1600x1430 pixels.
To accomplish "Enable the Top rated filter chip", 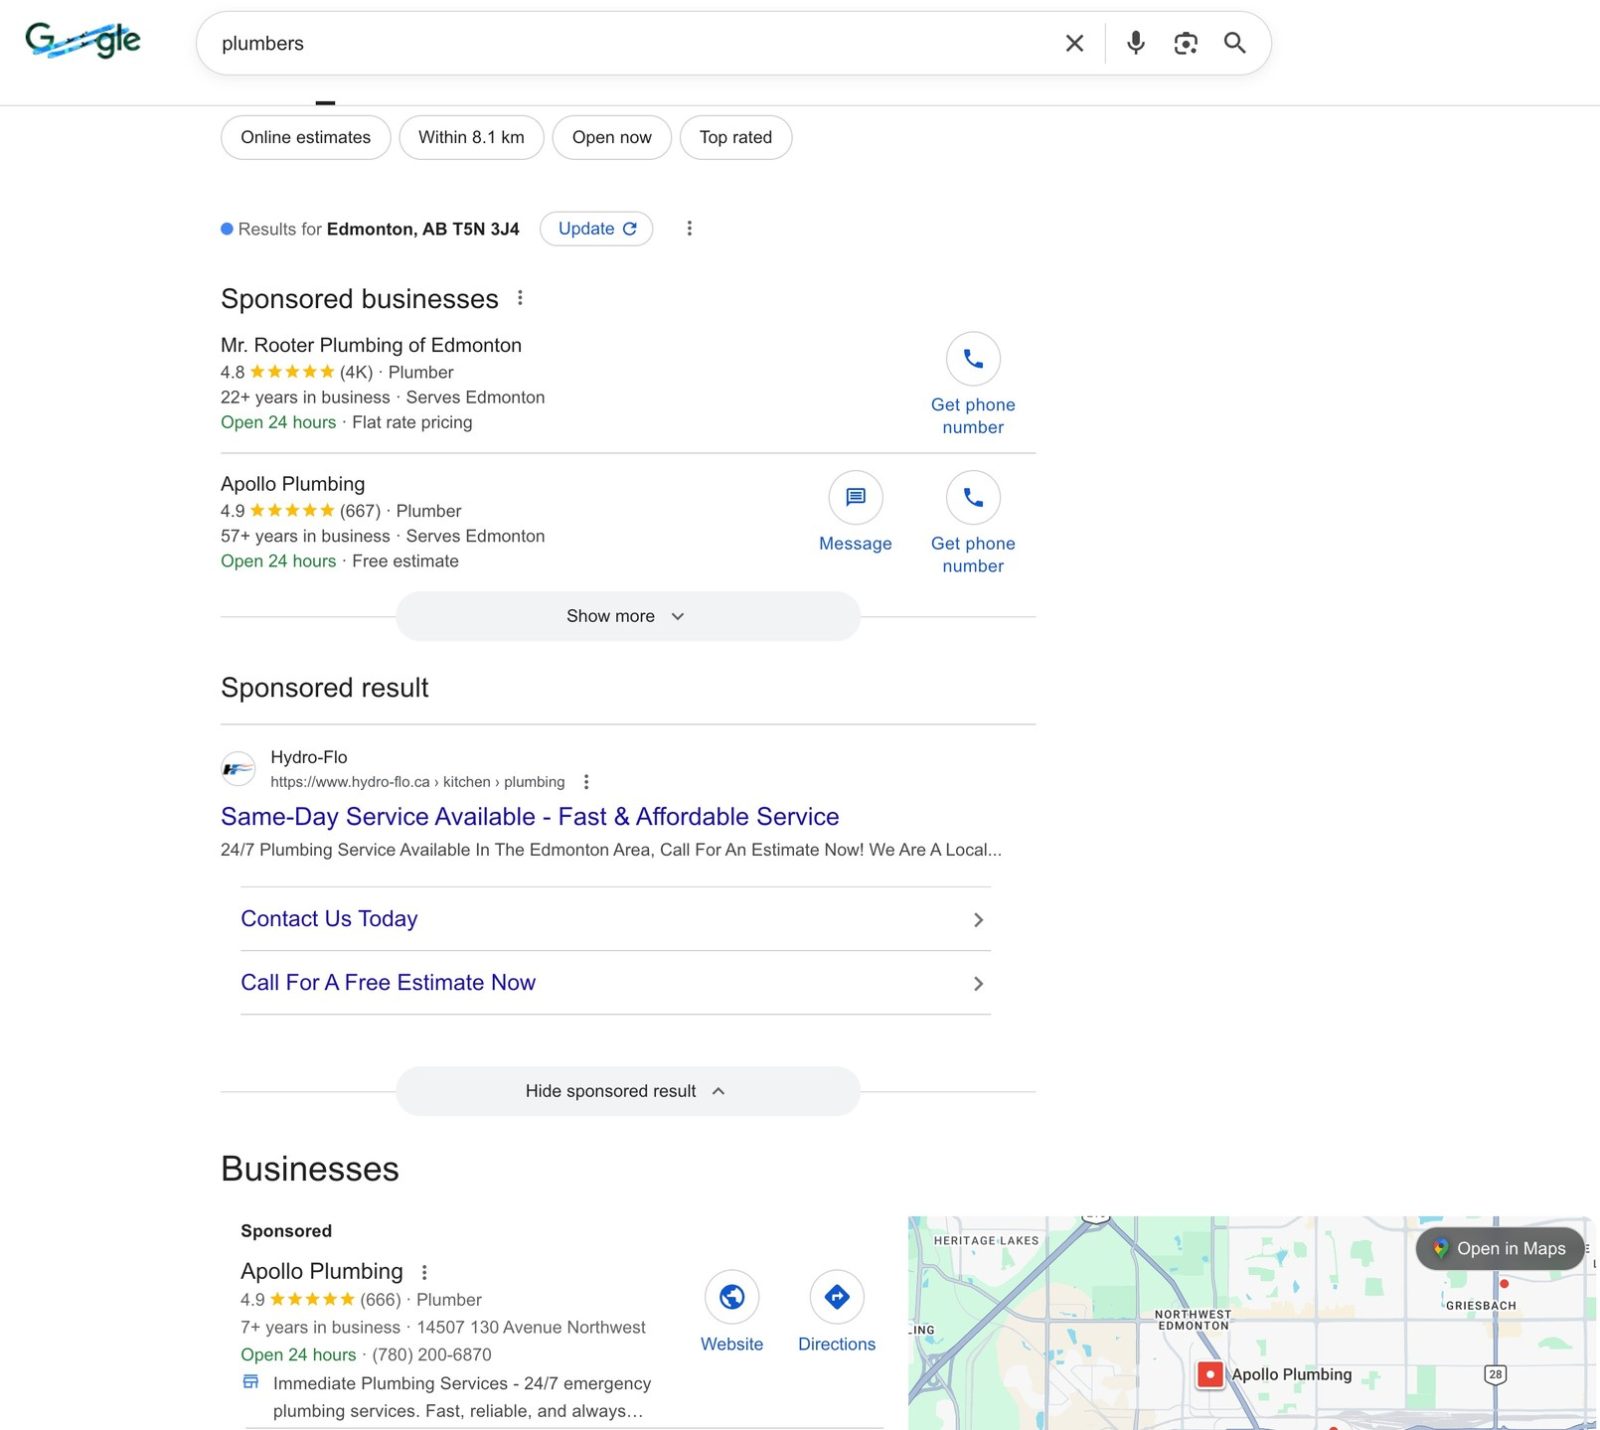I will (x=736, y=137).
